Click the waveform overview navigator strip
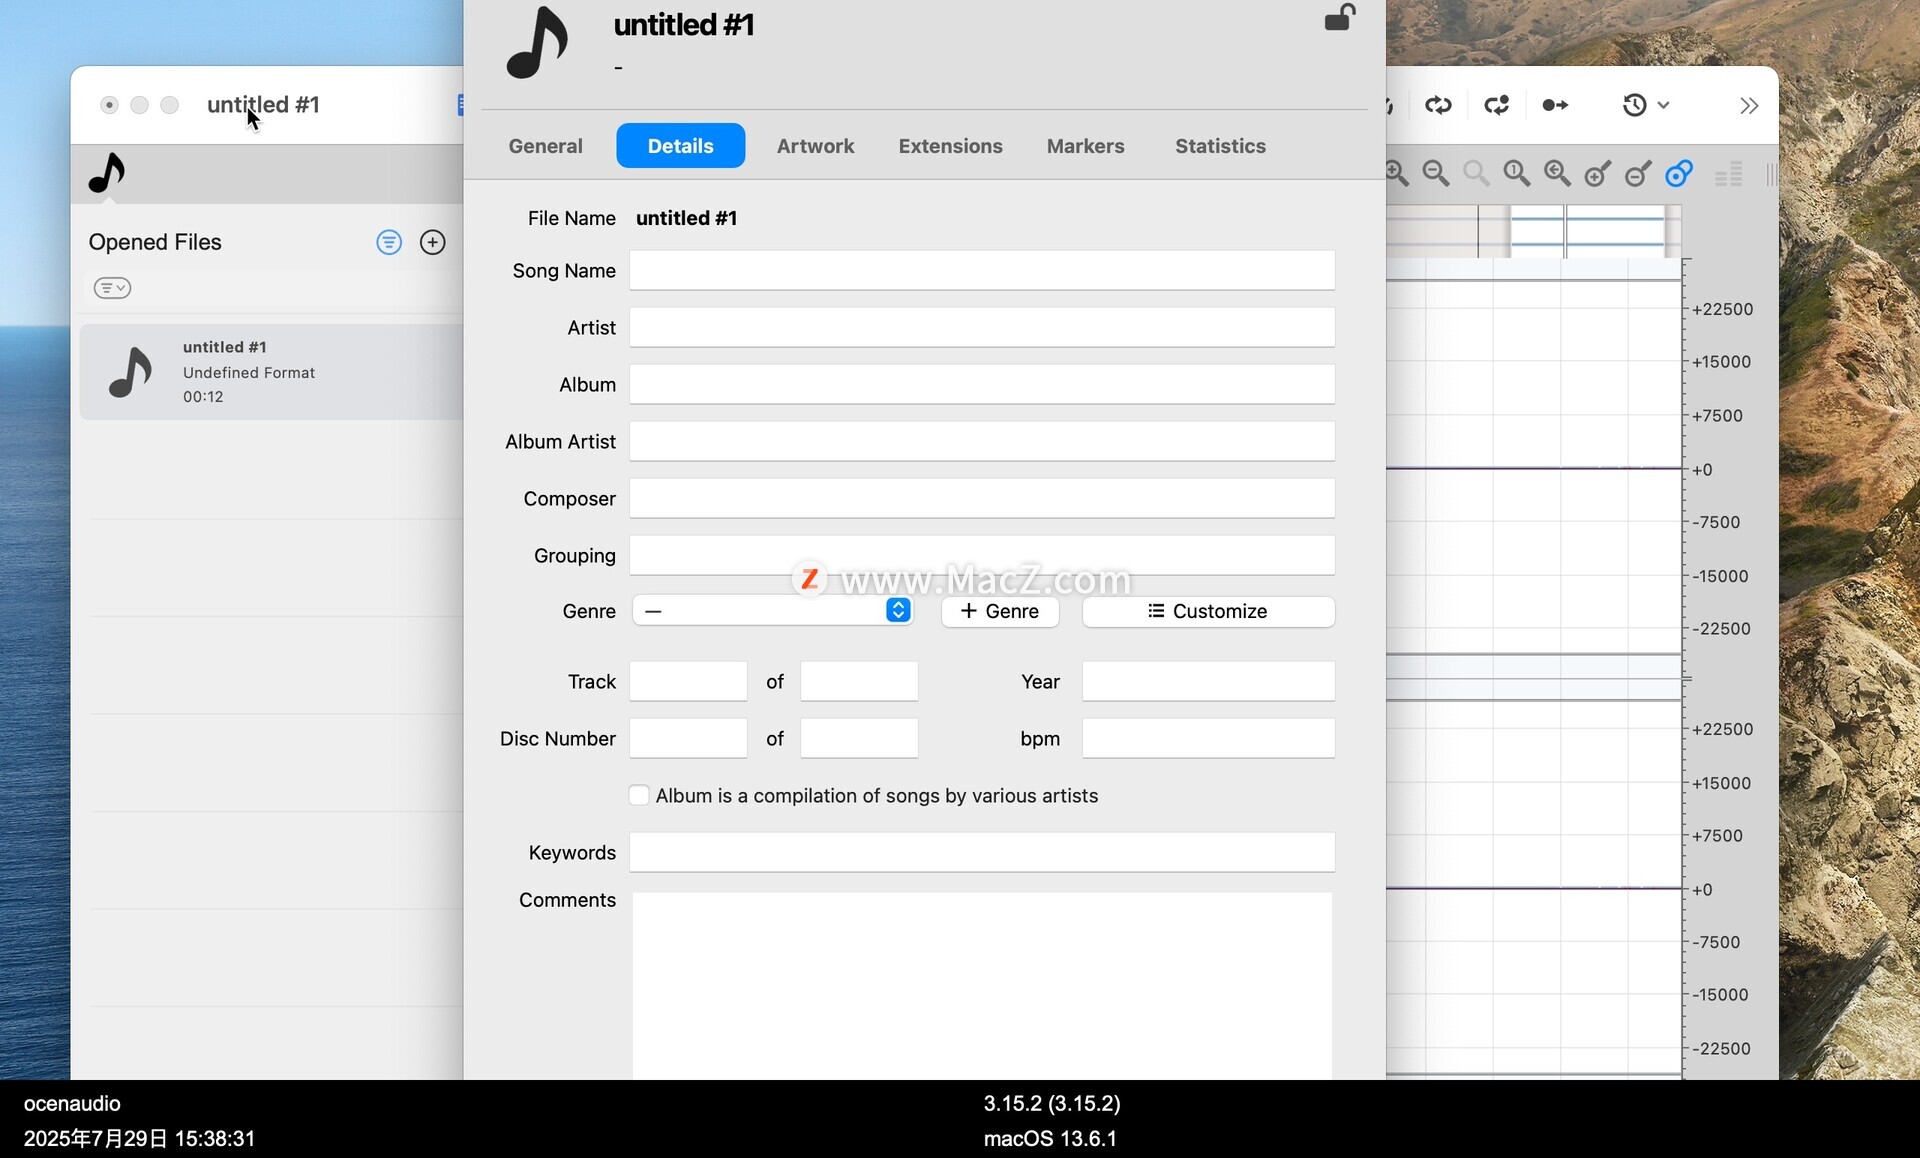 tap(1534, 232)
